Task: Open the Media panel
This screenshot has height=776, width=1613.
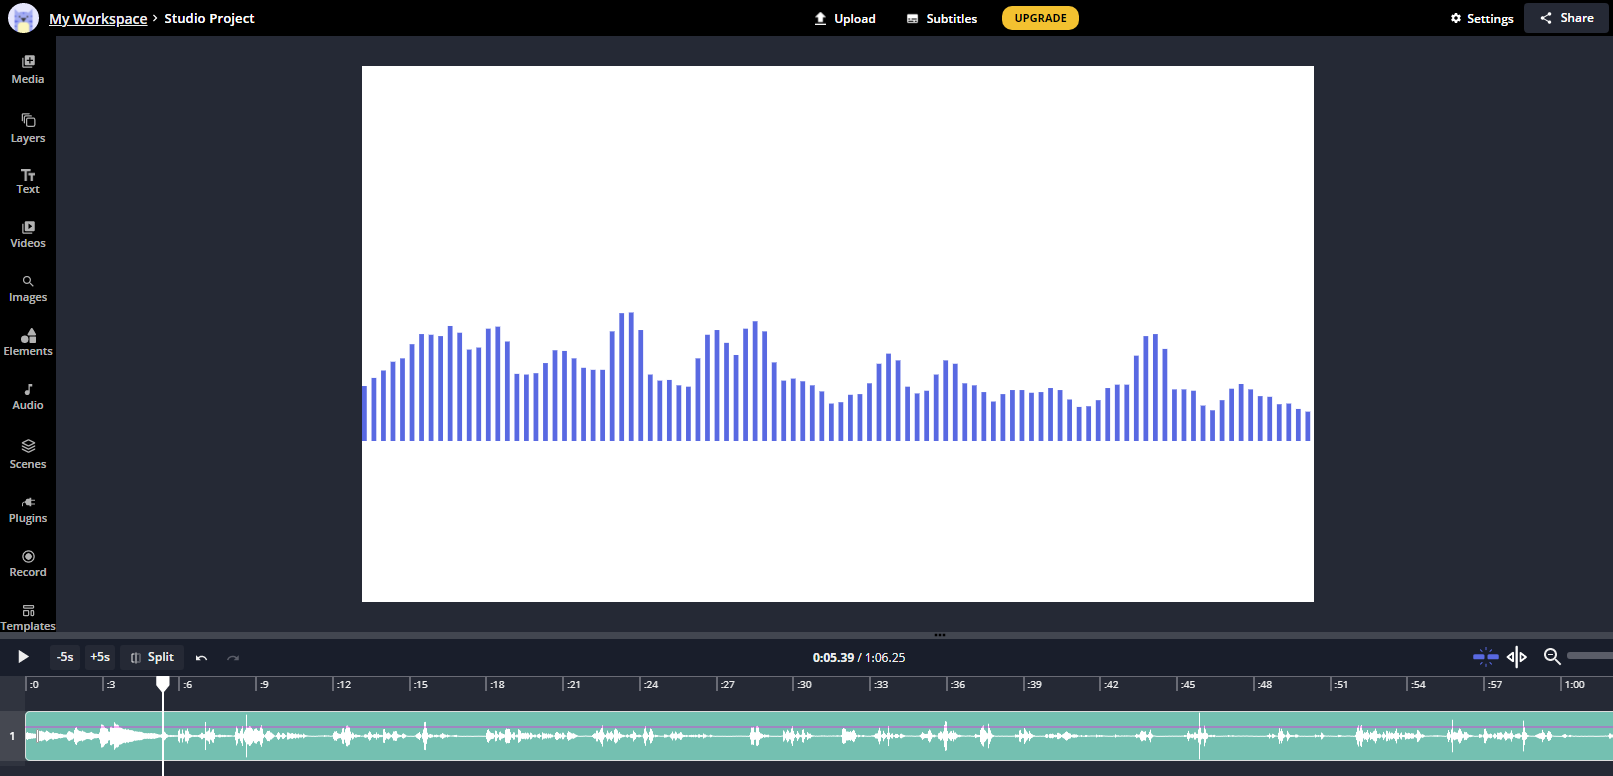Action: [28, 69]
